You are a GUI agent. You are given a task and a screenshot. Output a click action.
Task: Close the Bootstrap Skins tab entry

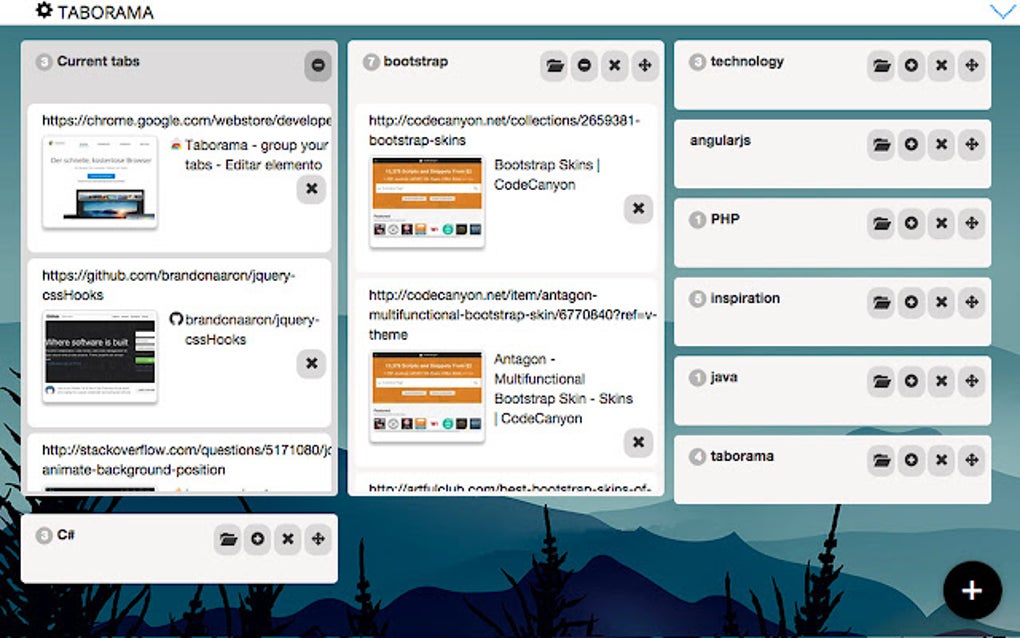637,209
